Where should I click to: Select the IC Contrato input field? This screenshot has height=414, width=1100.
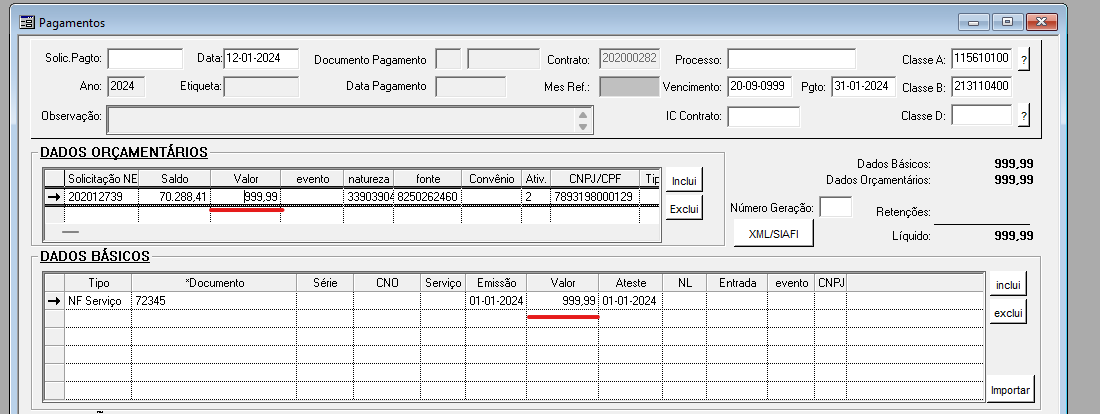click(x=763, y=116)
